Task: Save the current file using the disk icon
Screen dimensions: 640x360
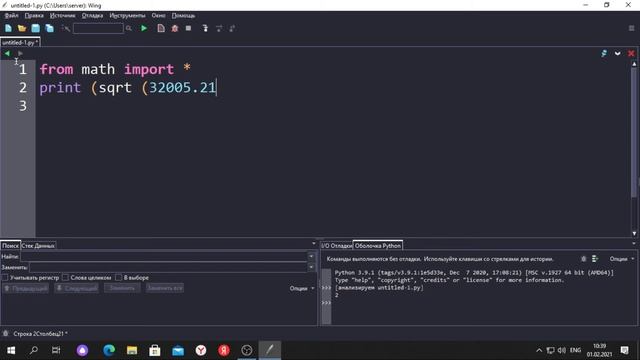Action: (36, 28)
